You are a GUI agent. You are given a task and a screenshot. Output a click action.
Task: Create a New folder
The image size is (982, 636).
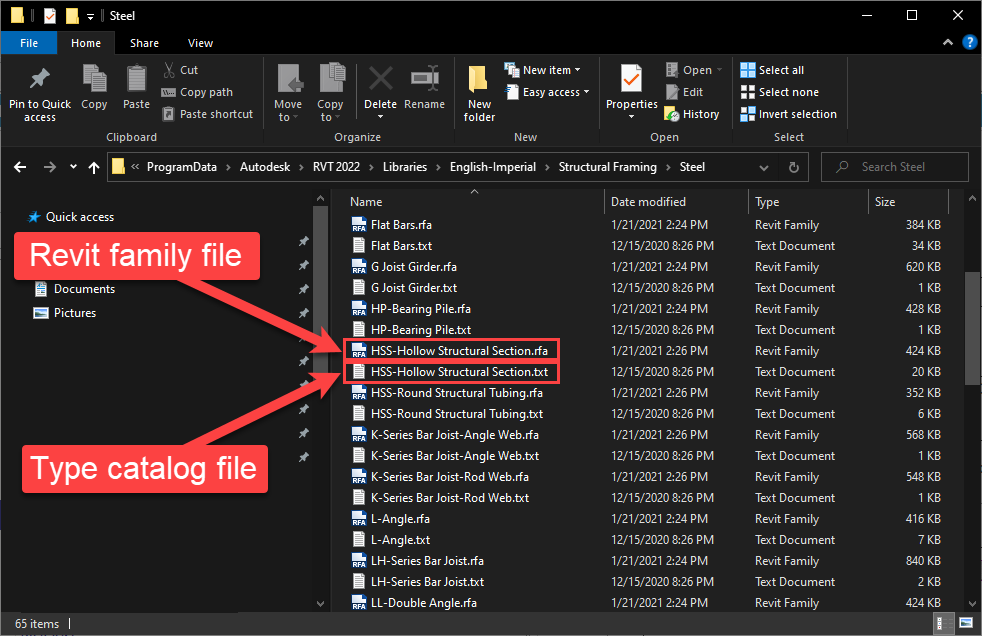pos(479,93)
